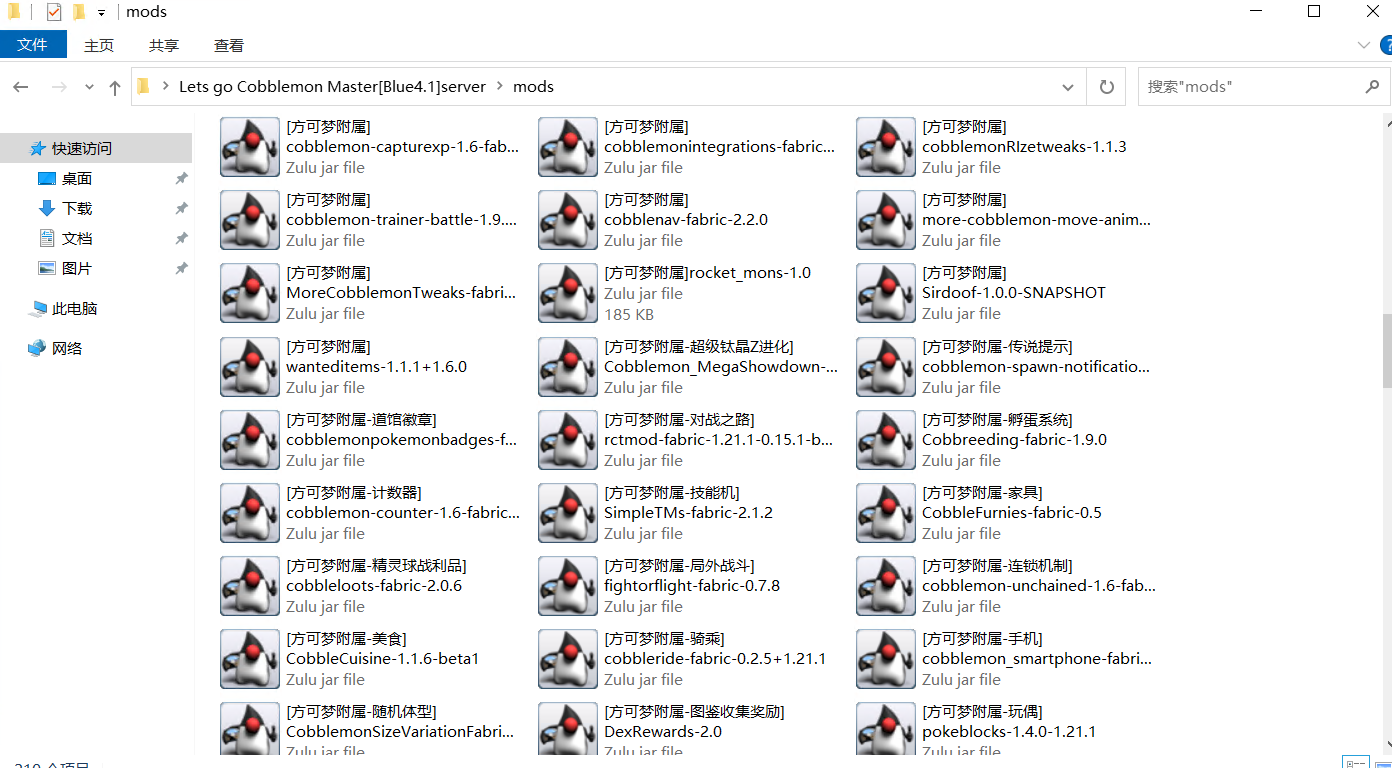Viewport: 1392px width, 768px height.
Task: Unpin 桌面 using its pin icon
Action: (181, 179)
